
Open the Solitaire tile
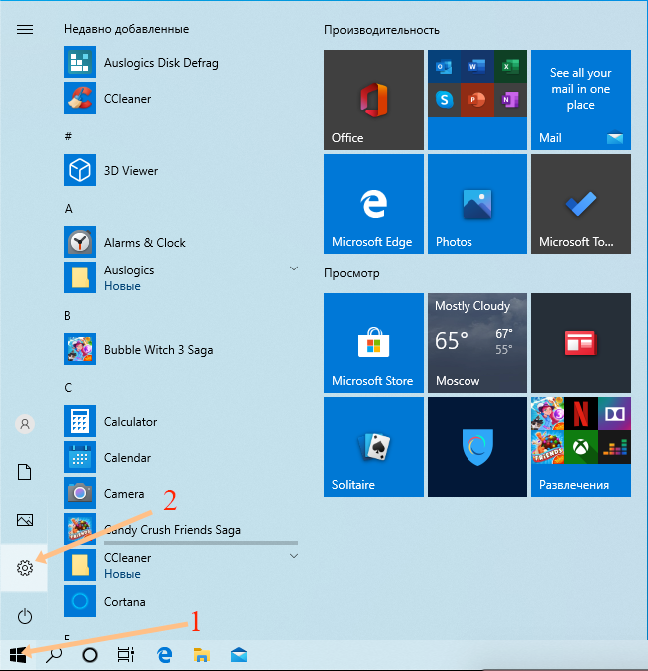[374, 447]
